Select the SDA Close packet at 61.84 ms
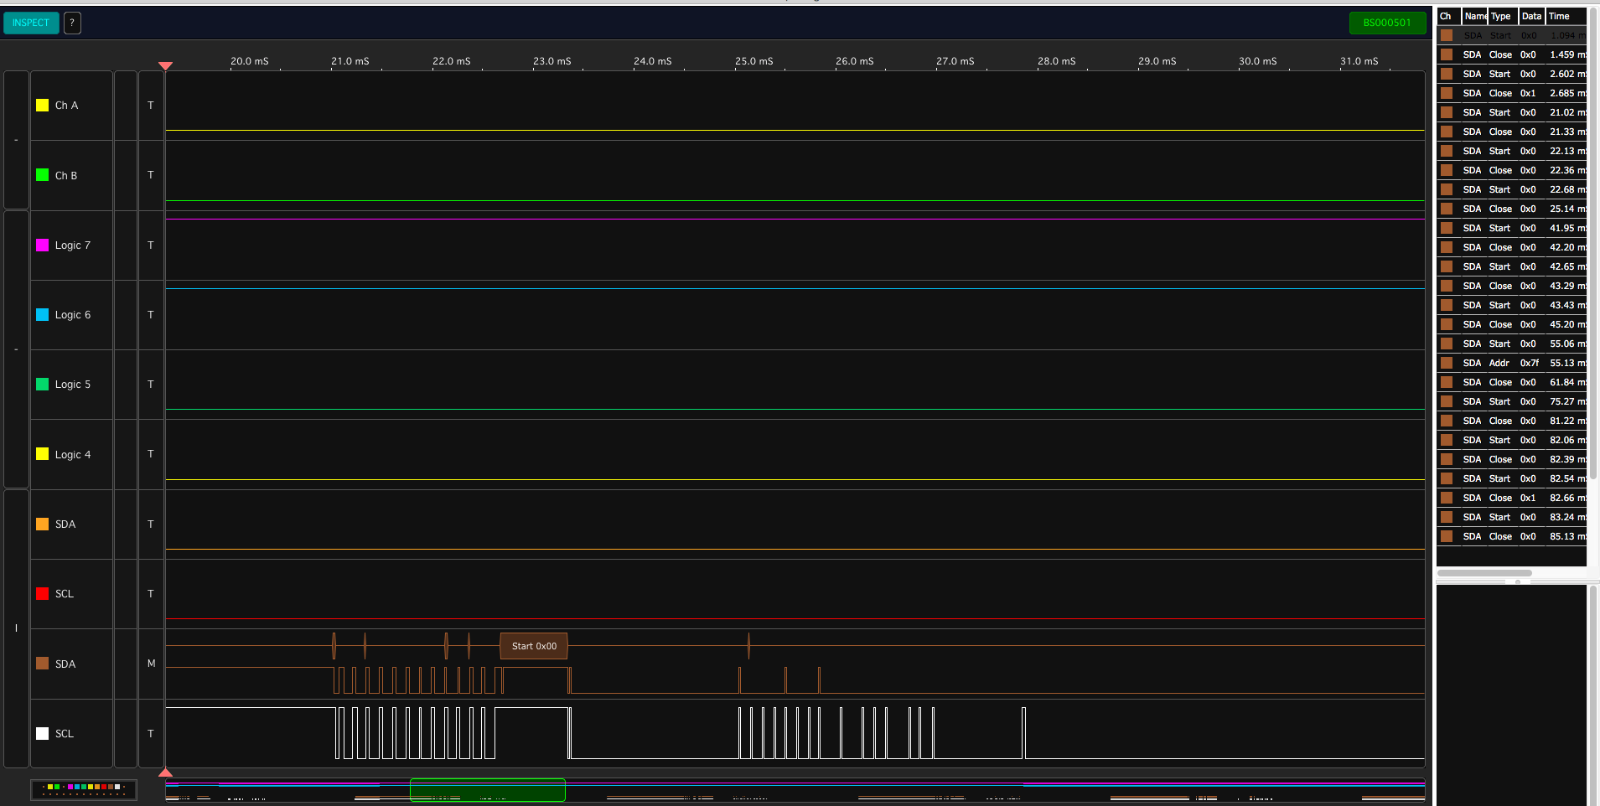This screenshot has width=1600, height=806. point(1512,382)
